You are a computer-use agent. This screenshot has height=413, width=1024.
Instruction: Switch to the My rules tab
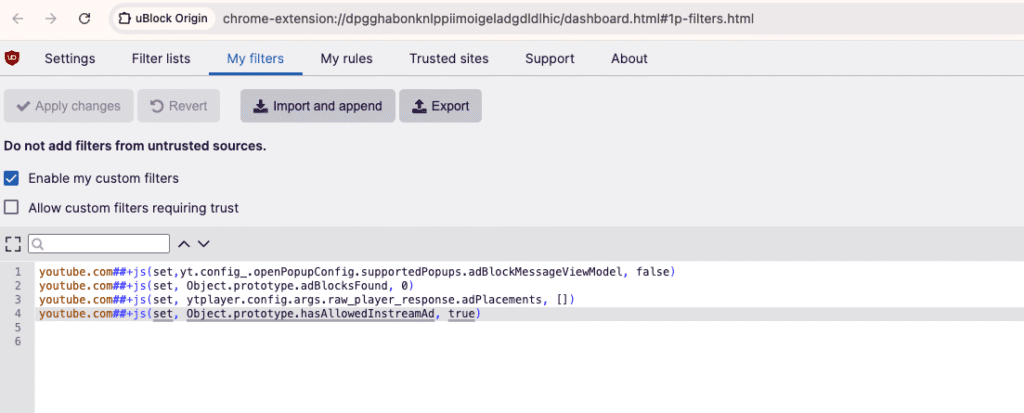[x=346, y=59]
